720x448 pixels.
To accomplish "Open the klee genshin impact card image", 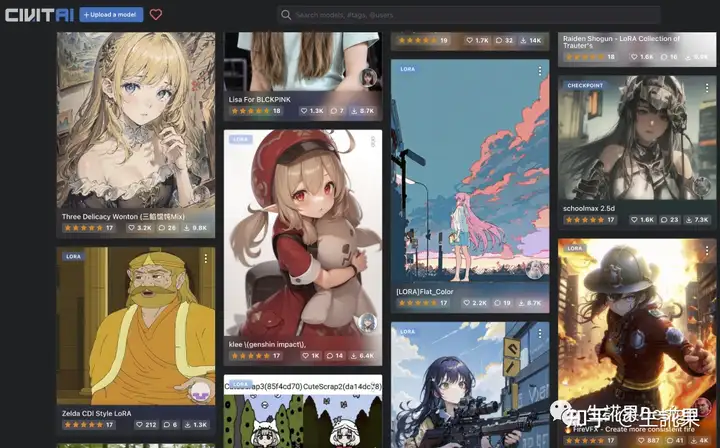I will (303, 234).
